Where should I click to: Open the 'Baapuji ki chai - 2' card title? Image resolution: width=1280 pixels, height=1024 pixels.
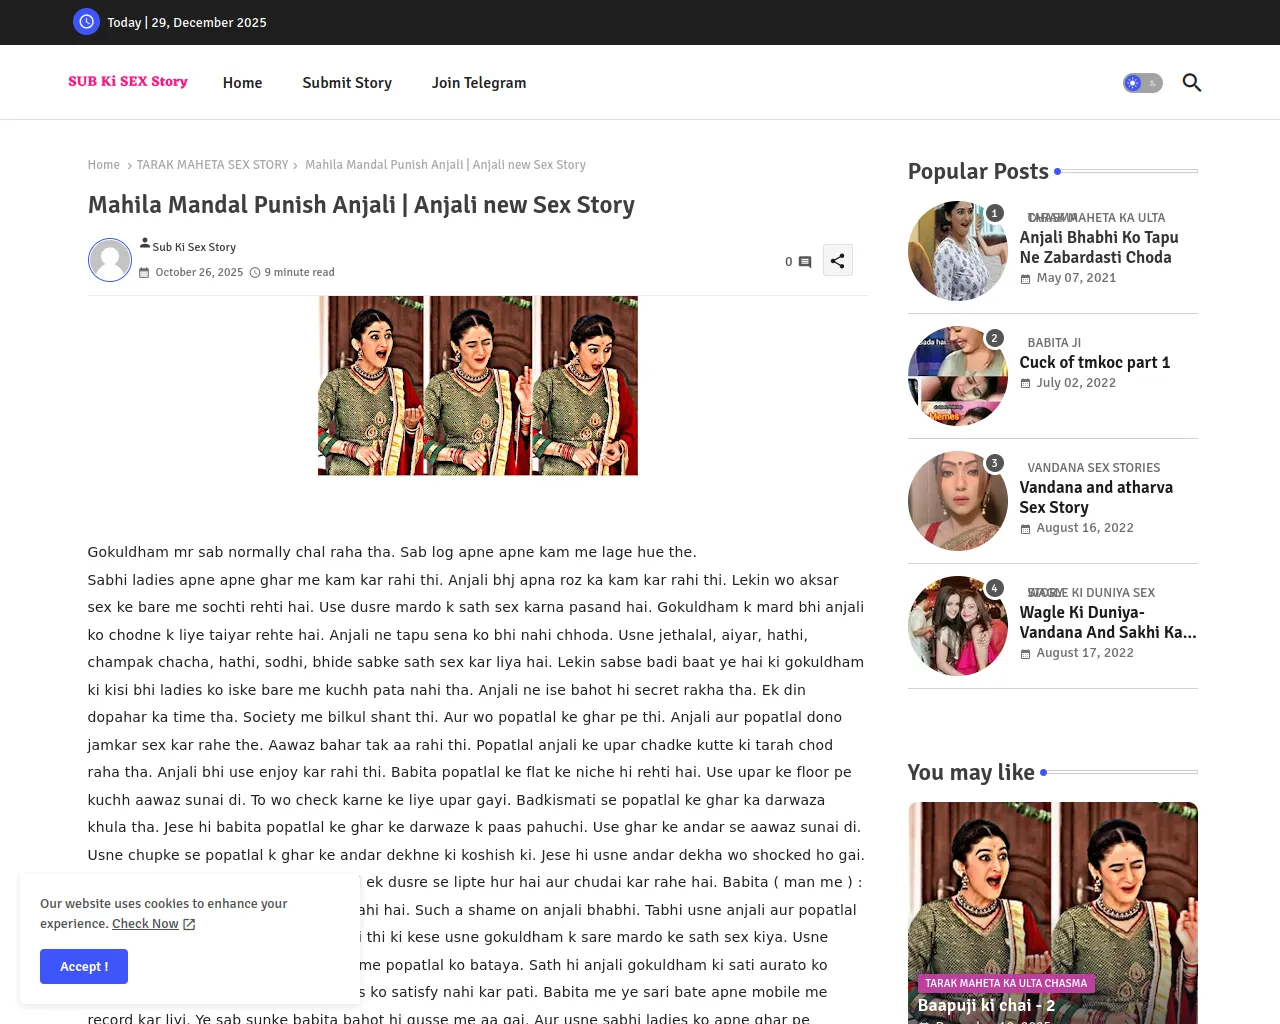[x=986, y=1006]
